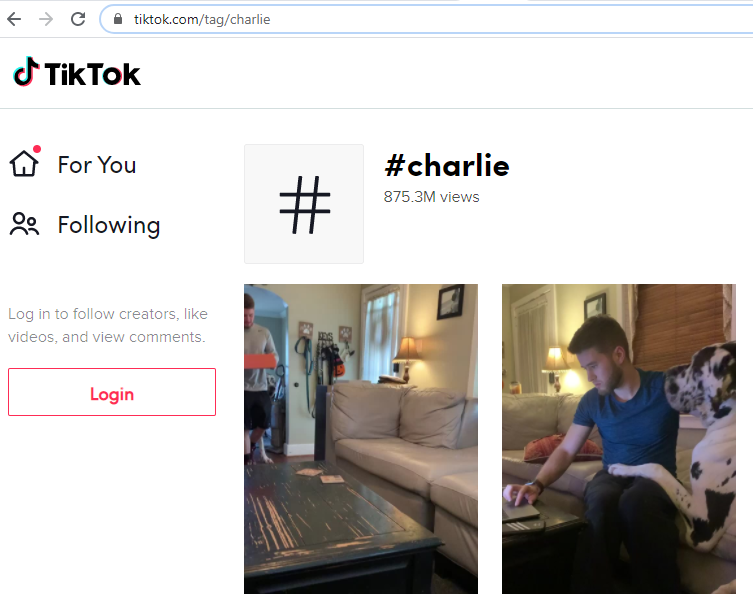Click the padlock site security icon
753x610 pixels.
(118, 19)
